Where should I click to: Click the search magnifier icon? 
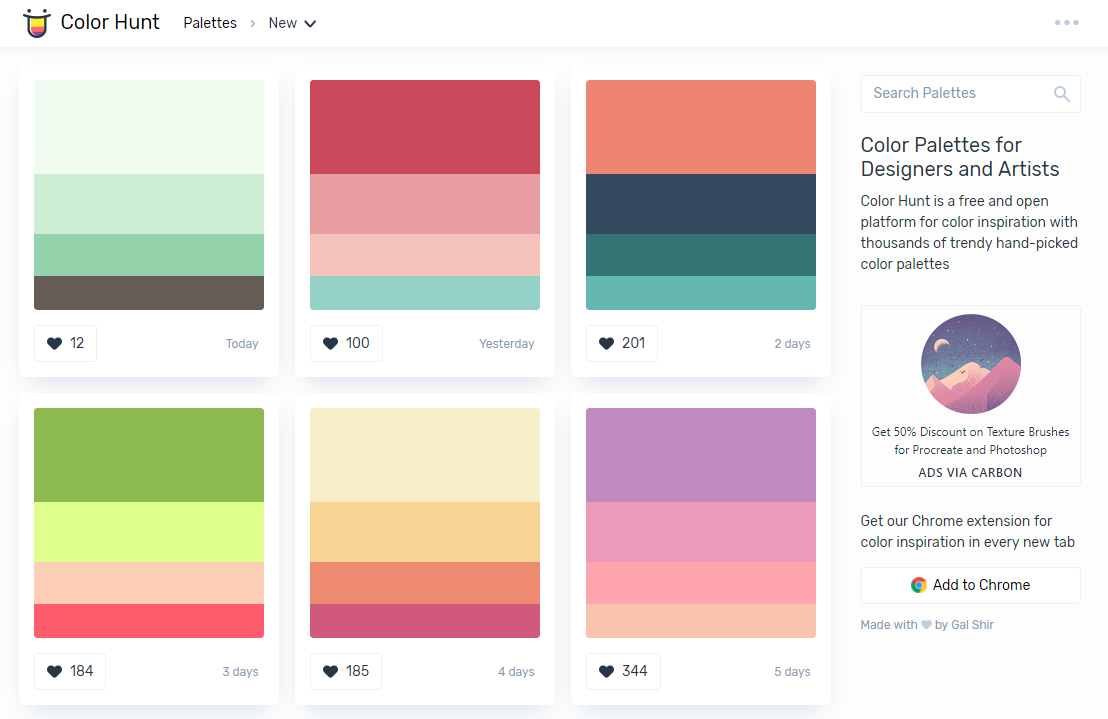point(1061,94)
